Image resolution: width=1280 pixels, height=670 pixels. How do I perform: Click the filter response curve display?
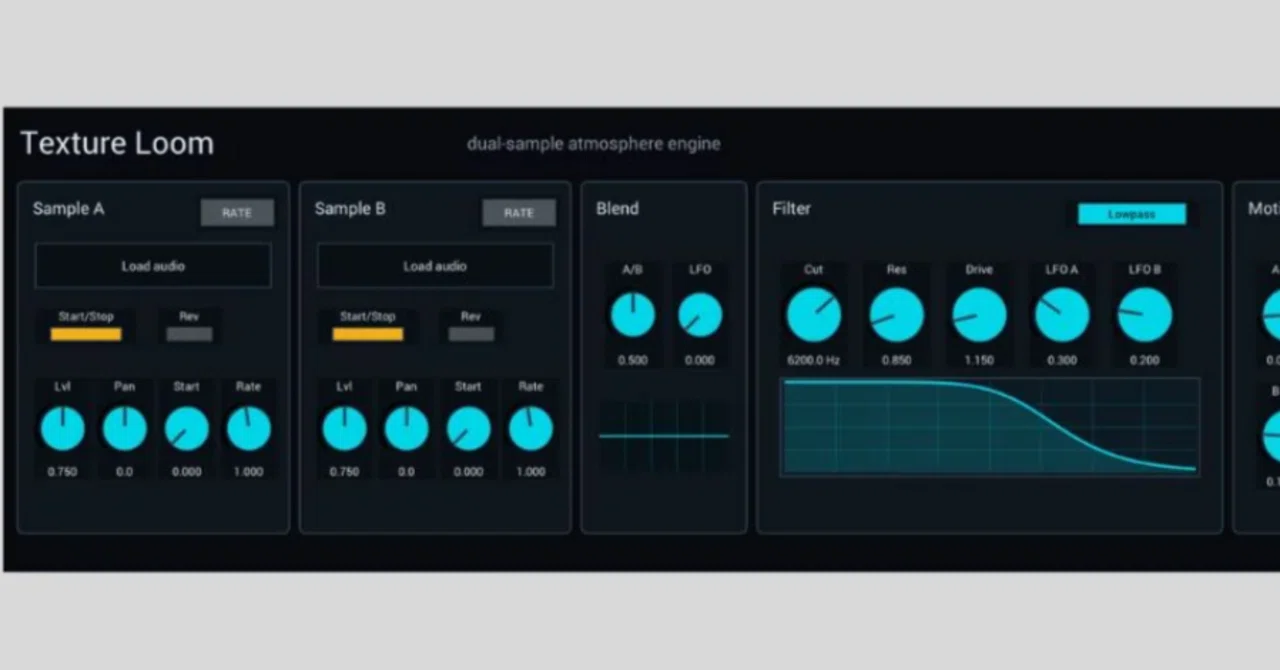click(x=990, y=427)
